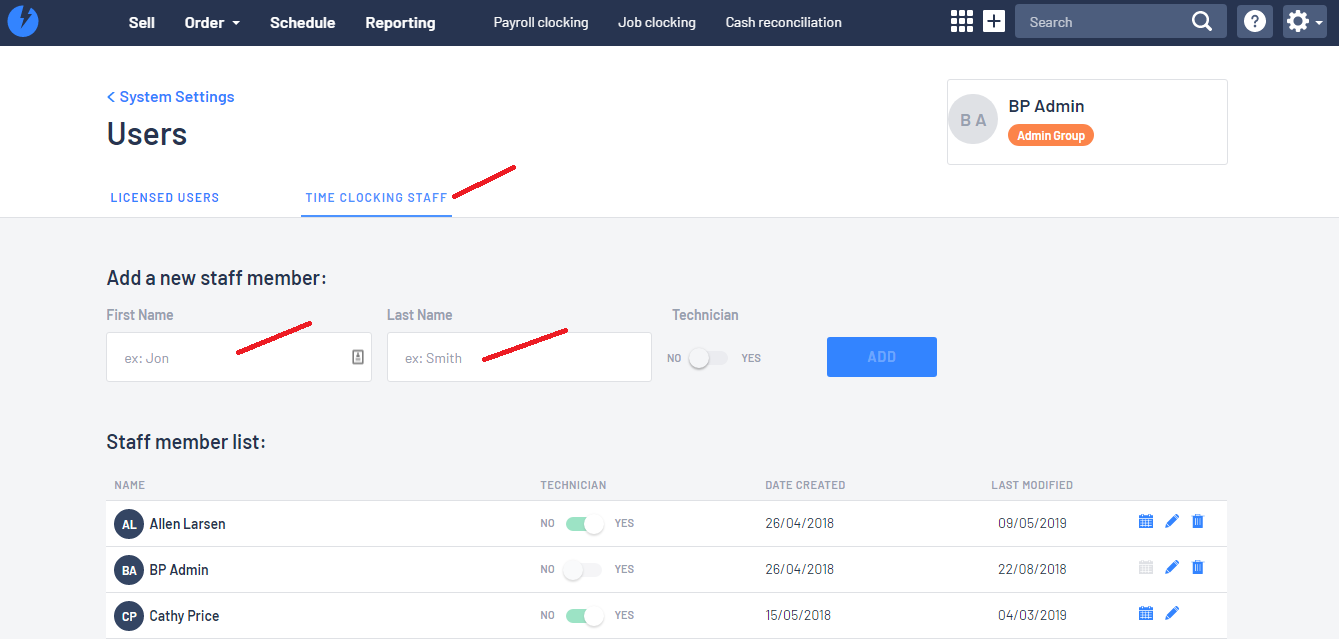Click the First Name input field

(x=239, y=357)
